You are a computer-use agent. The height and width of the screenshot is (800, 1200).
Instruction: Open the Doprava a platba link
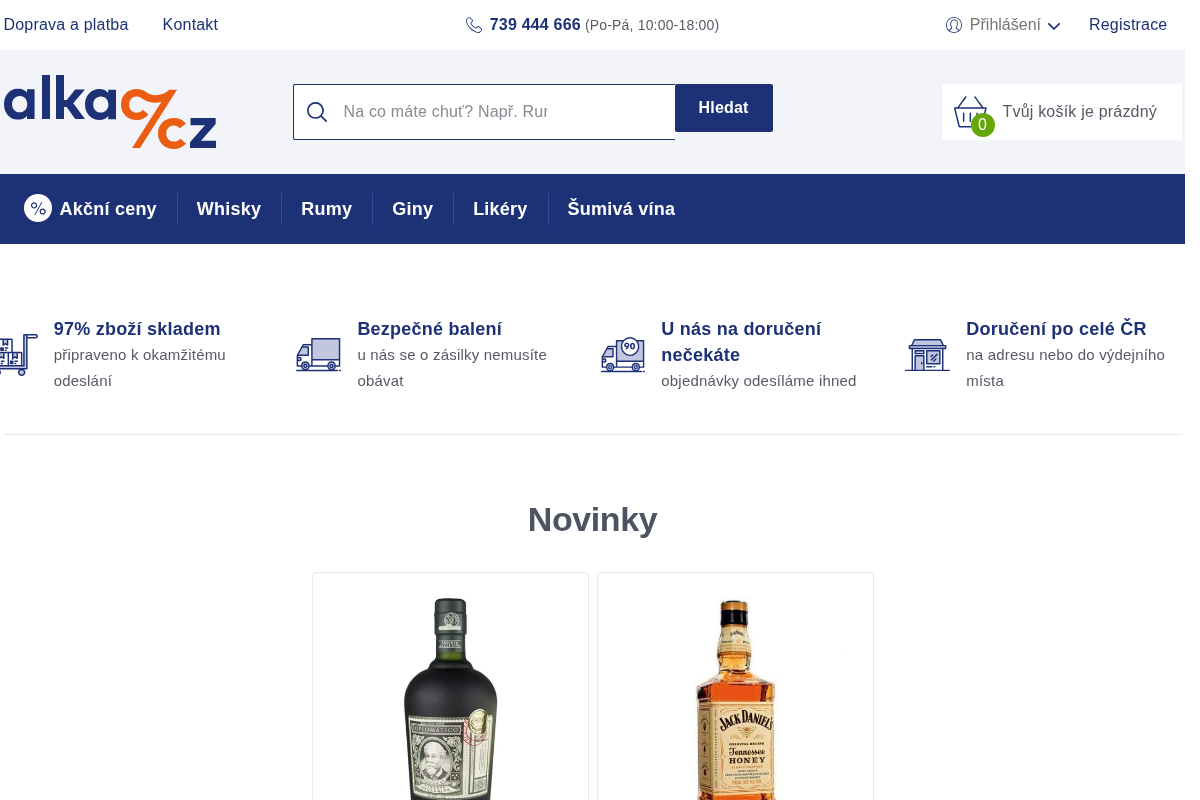[x=66, y=25]
